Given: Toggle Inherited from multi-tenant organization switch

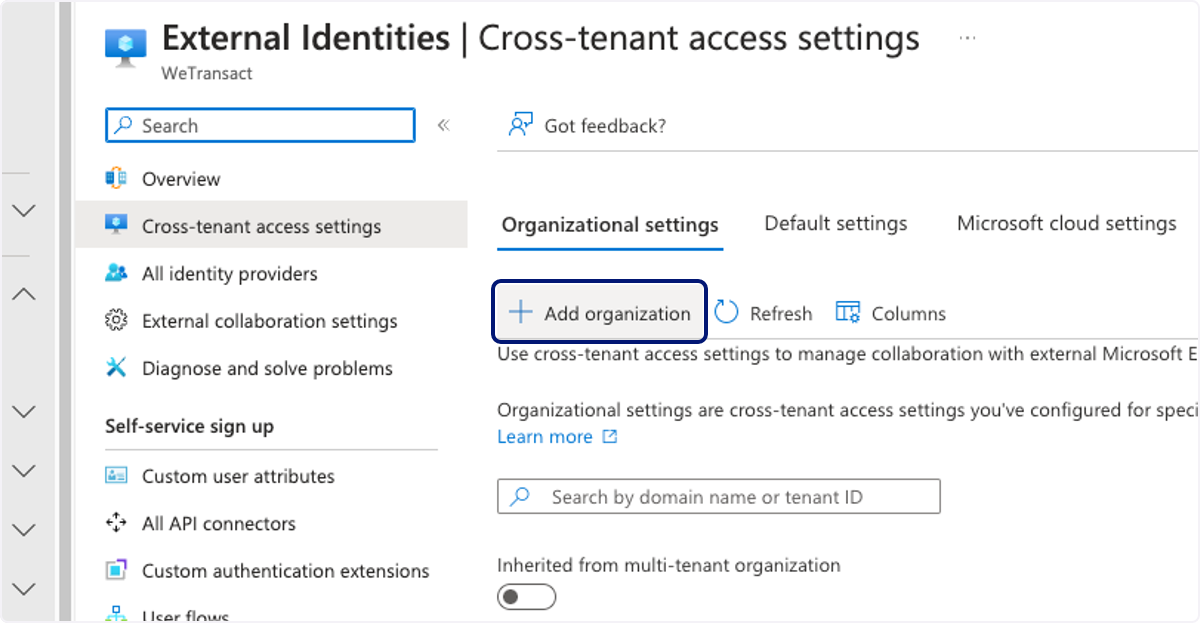Looking at the screenshot, I should click(526, 597).
